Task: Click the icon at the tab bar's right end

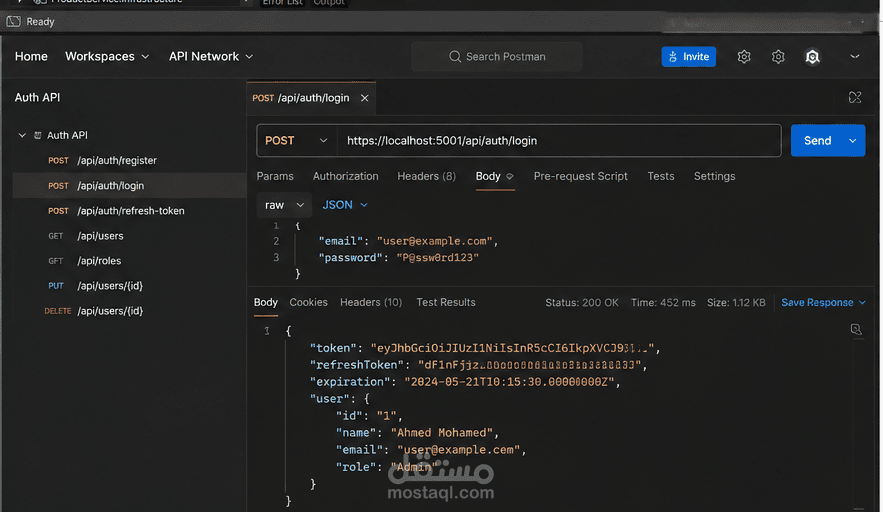Action: 855,97
